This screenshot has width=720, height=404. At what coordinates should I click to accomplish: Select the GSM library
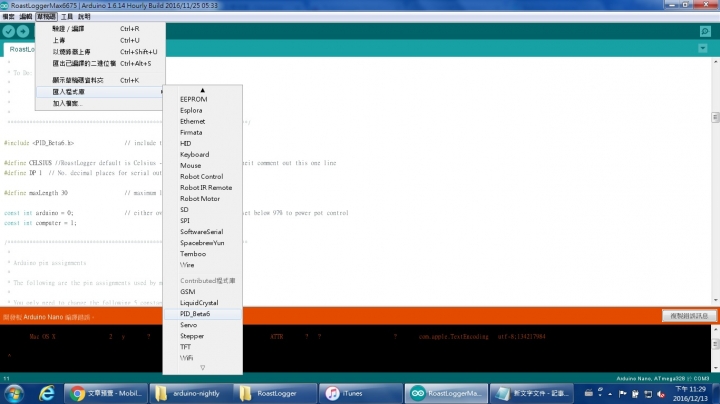202,292
